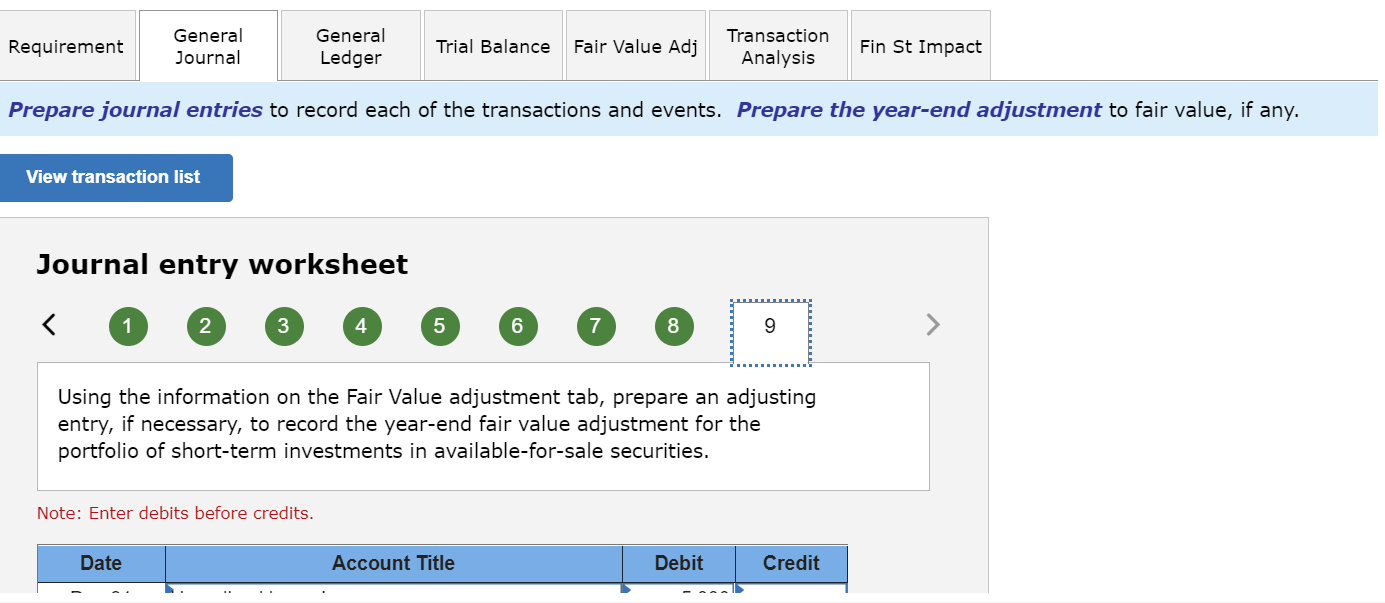Click the Debit entry cell
The width and height of the screenshot is (1385, 603).
coord(678,563)
